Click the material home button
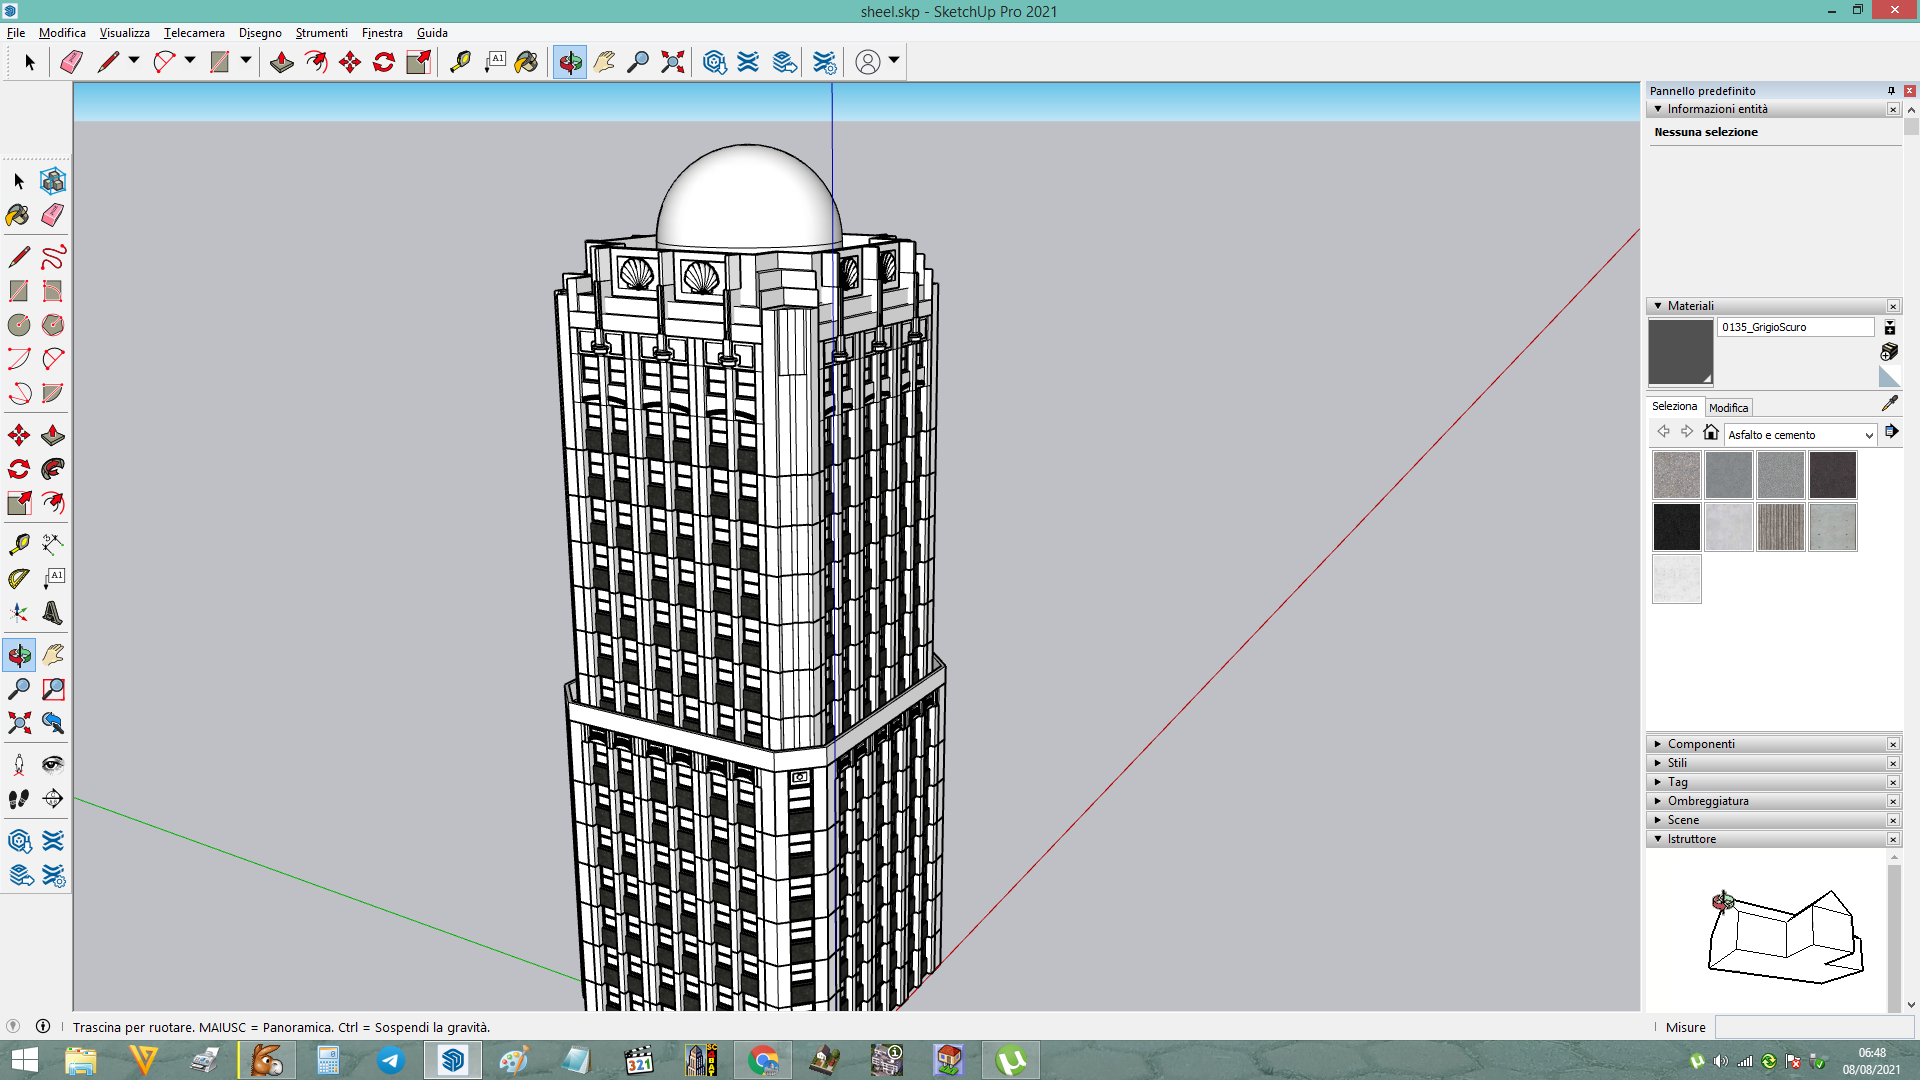Viewport: 1920px width, 1080px height. coord(1711,432)
